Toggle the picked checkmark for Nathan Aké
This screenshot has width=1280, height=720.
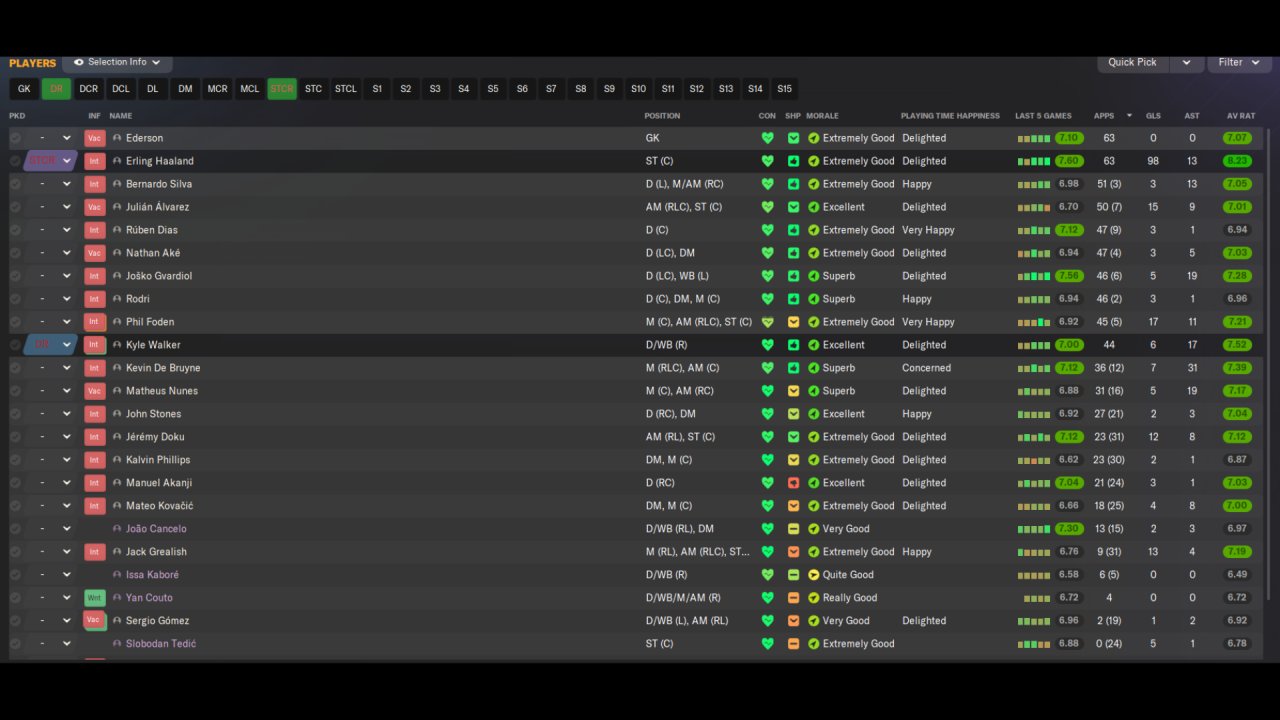(x=15, y=253)
